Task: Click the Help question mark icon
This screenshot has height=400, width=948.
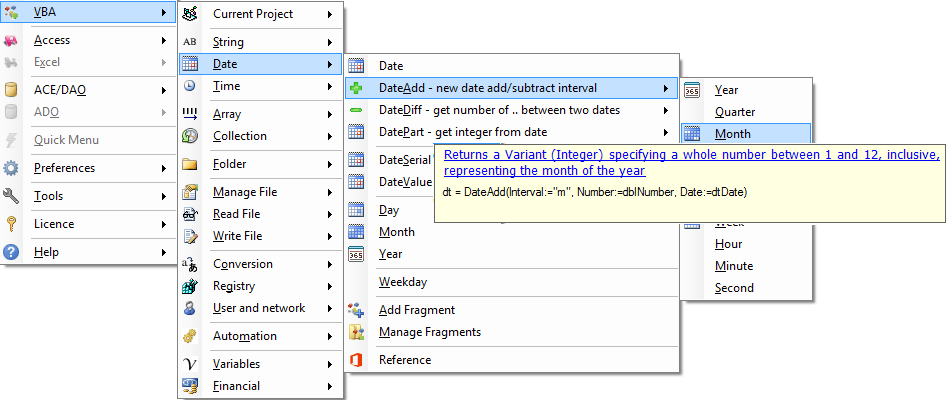Action: pyautogui.click(x=11, y=252)
